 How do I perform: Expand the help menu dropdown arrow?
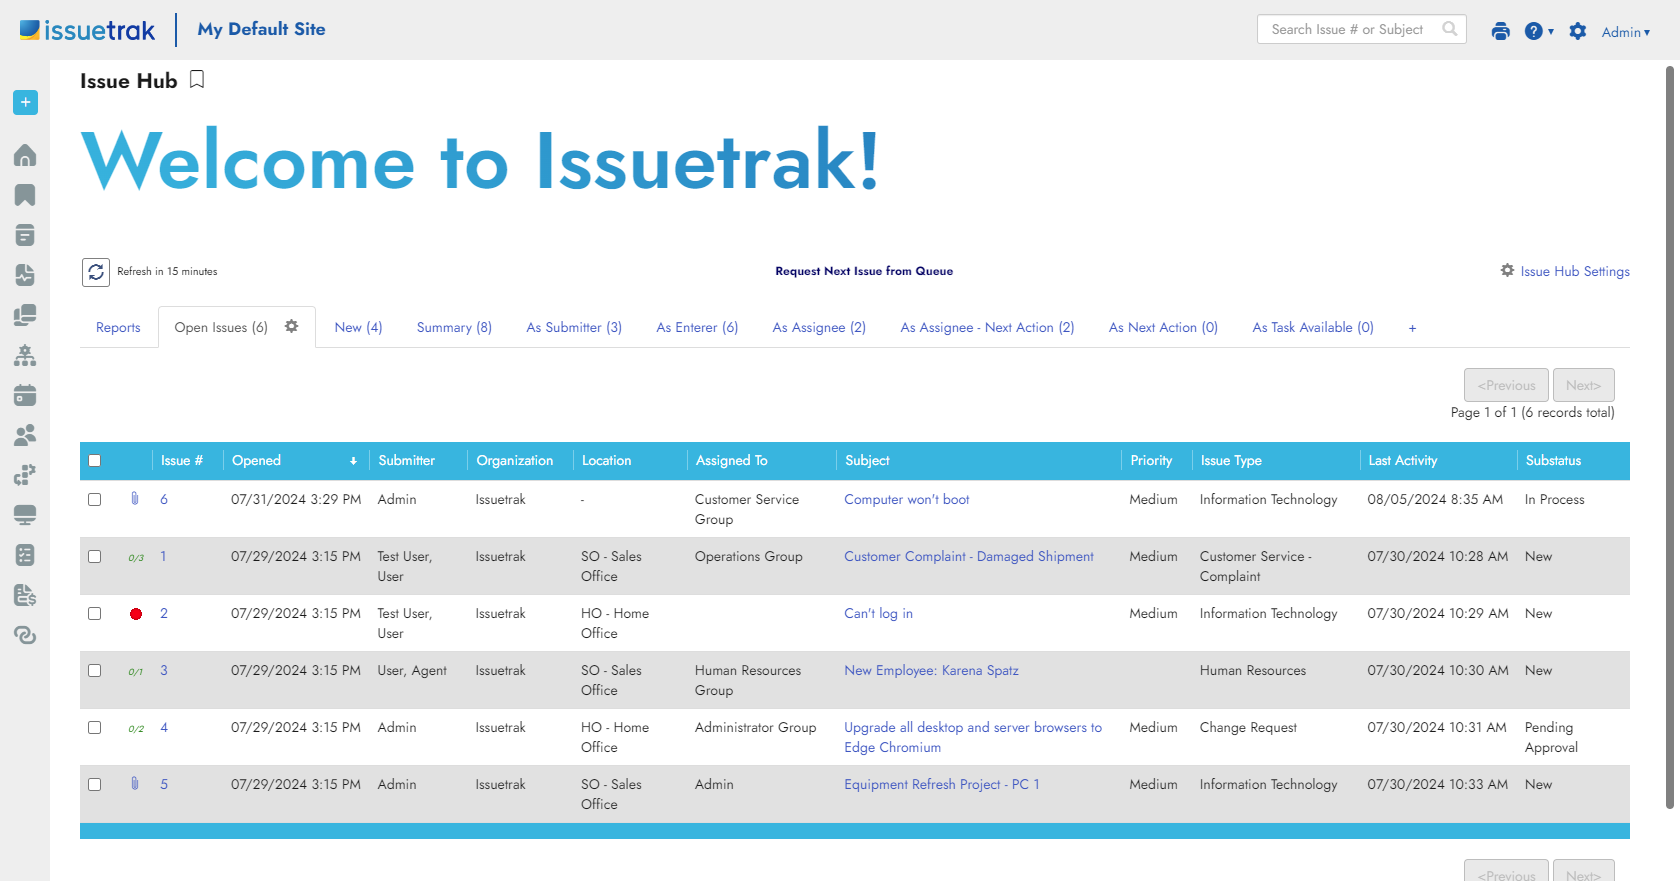[1551, 32]
